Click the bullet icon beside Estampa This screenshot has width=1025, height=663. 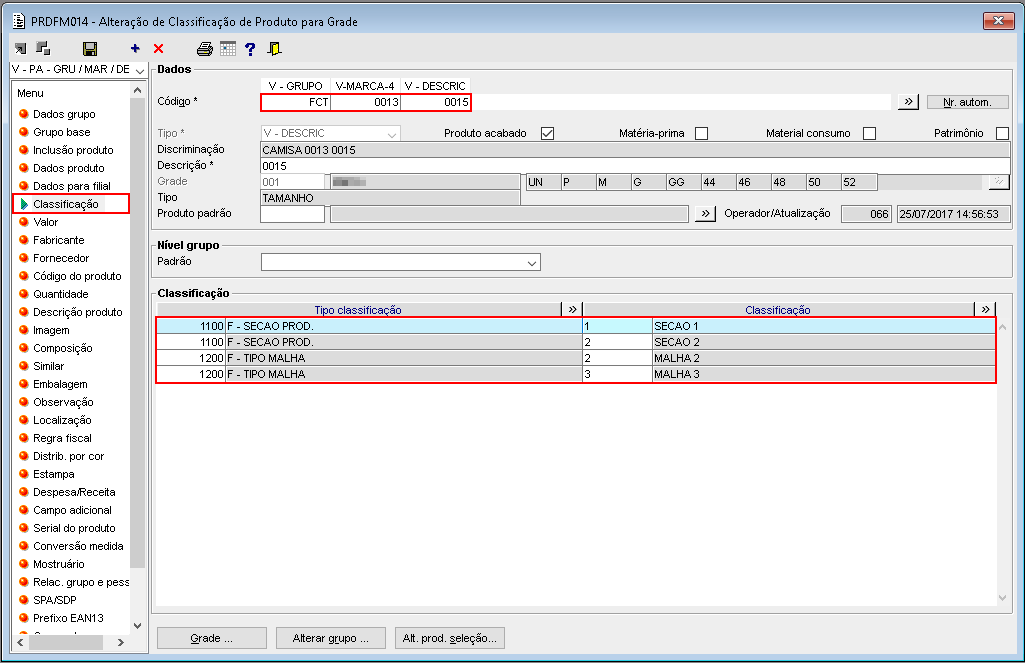click(x=24, y=474)
